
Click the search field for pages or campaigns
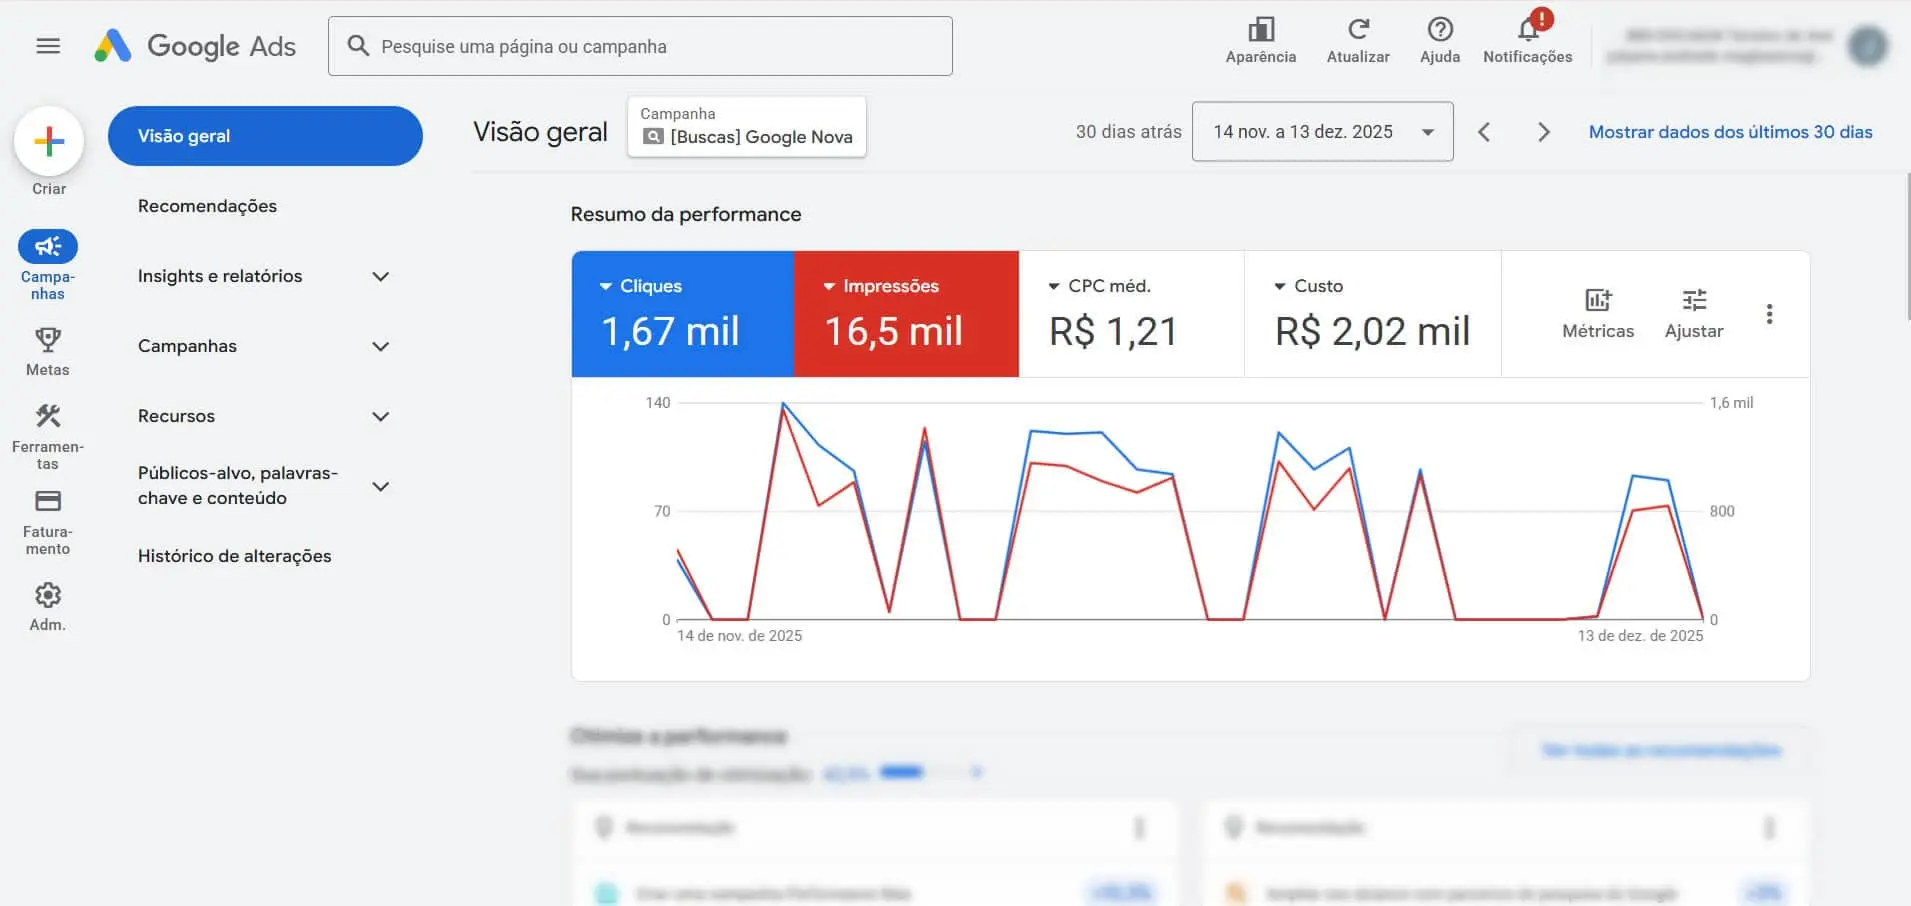640,45
